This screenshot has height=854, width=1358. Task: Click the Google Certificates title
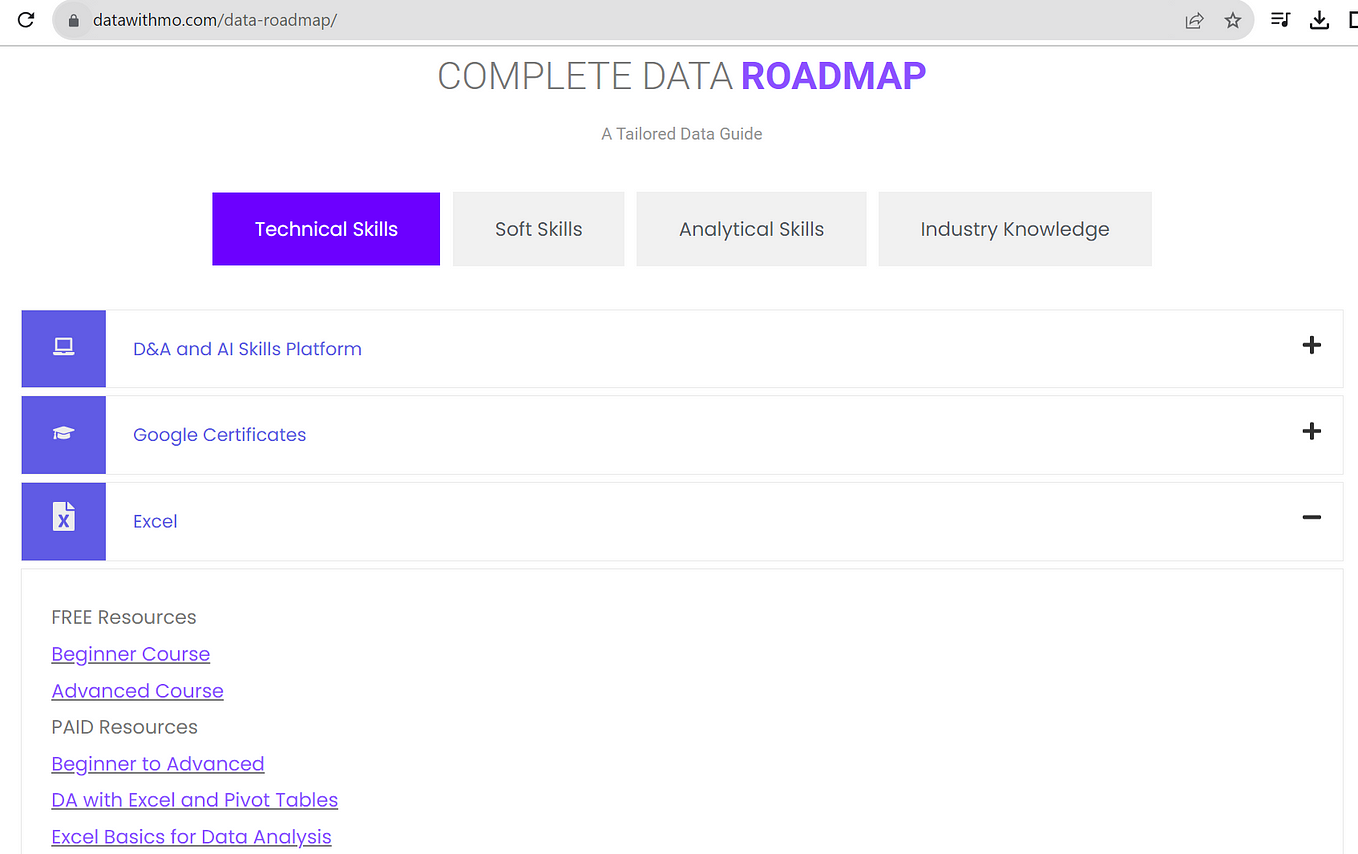[x=219, y=435]
